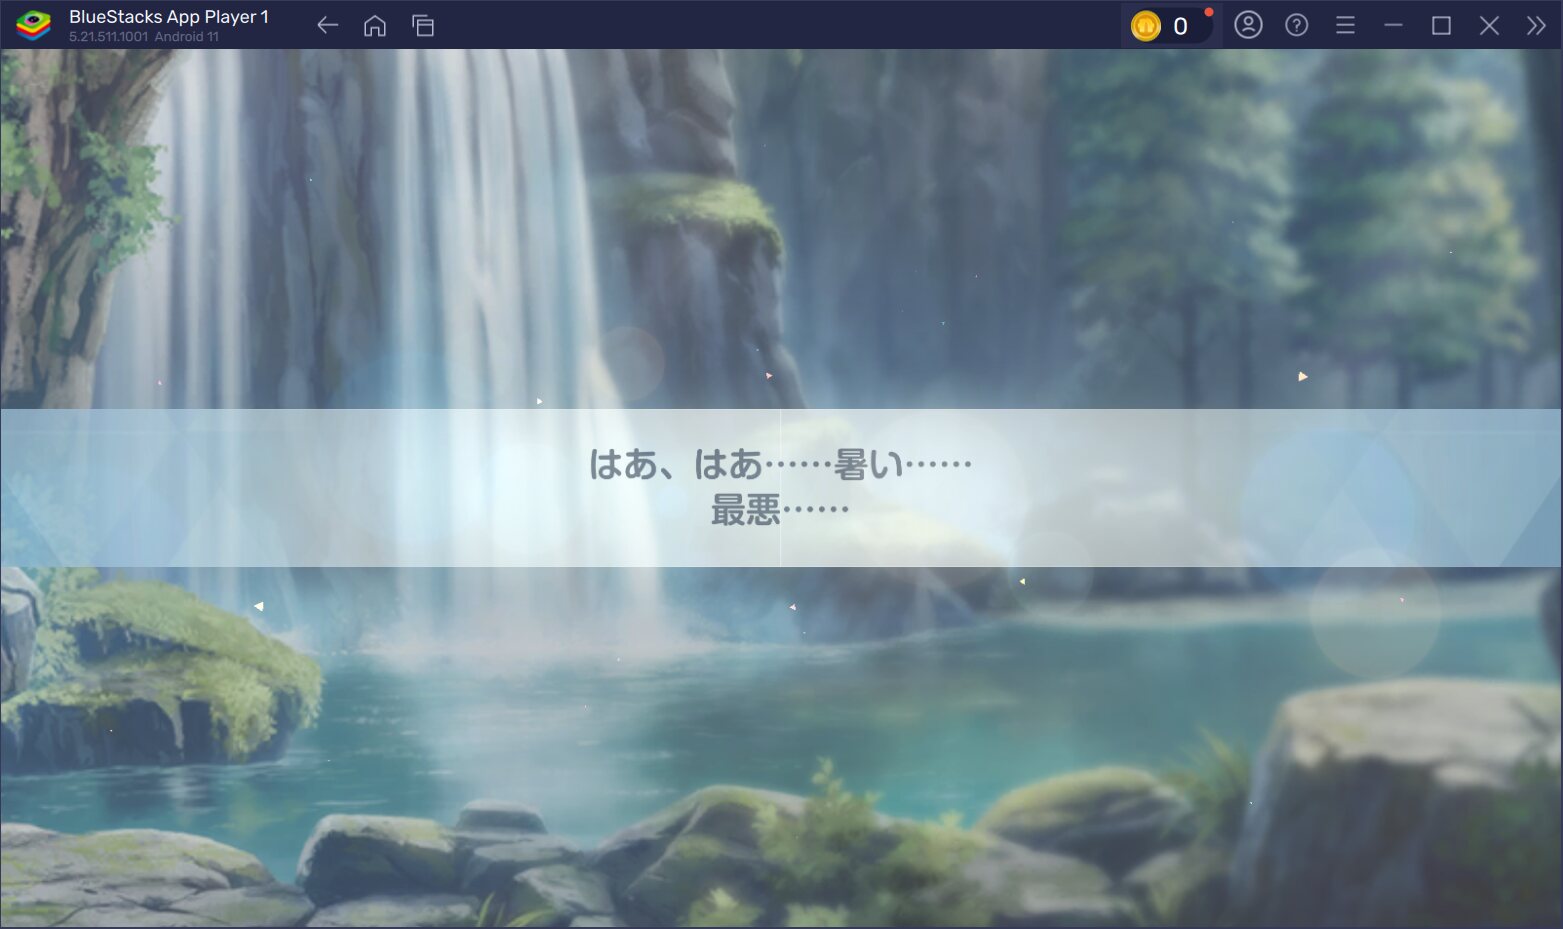Click the BlueStacks App Player 1 title
This screenshot has width=1563, height=929.
pos(168,17)
